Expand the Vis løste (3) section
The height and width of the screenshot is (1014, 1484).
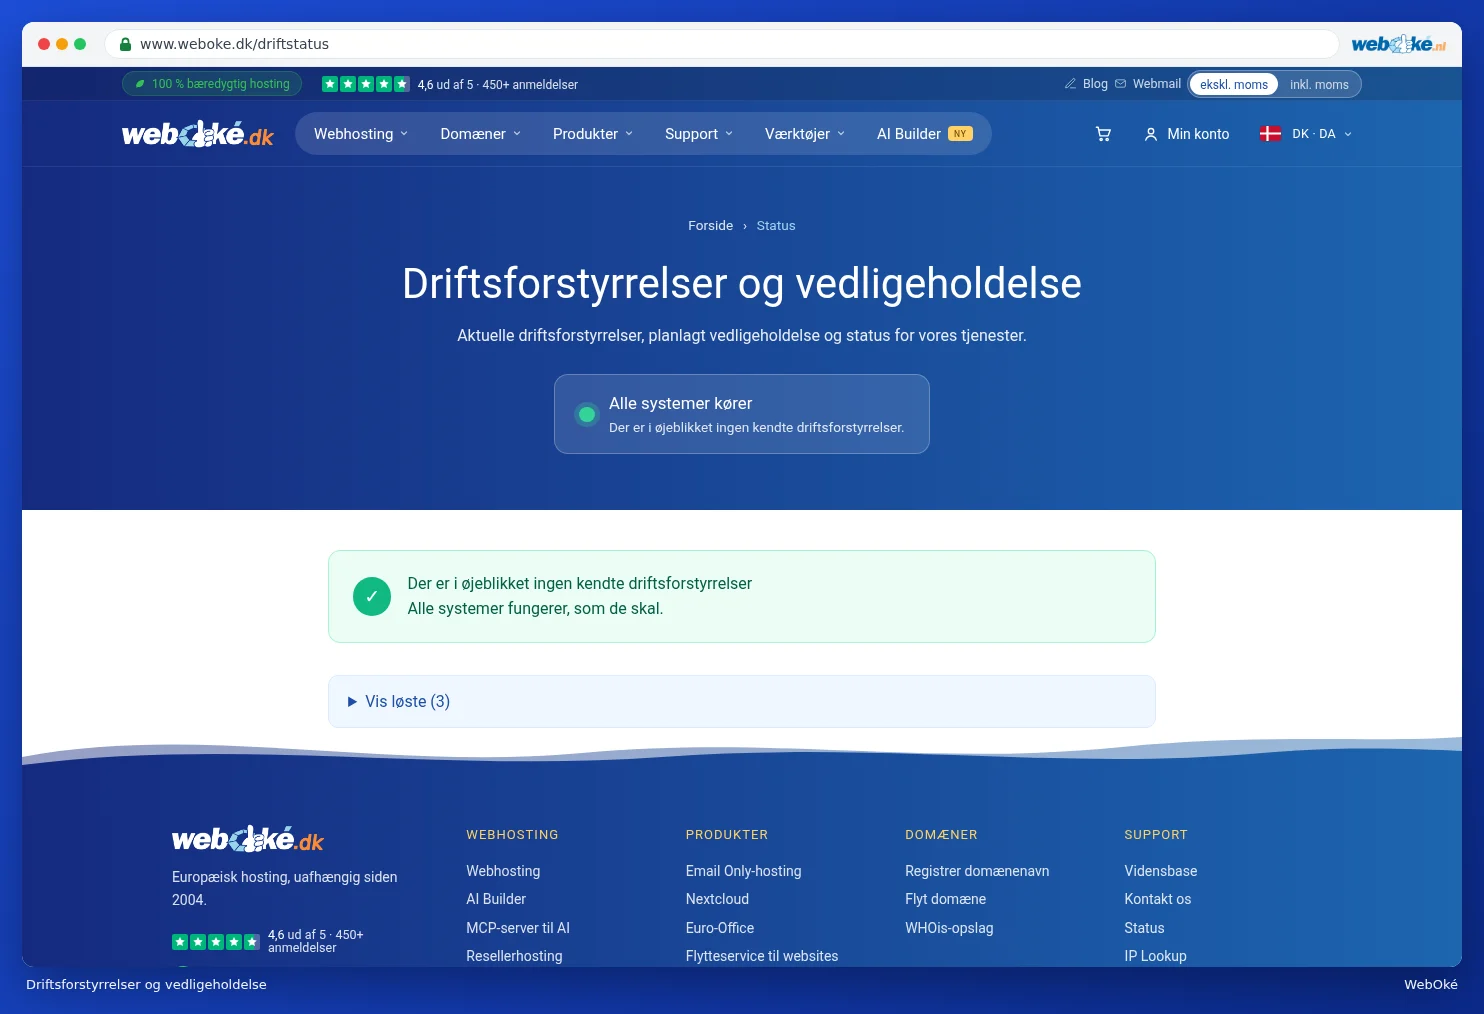point(742,702)
